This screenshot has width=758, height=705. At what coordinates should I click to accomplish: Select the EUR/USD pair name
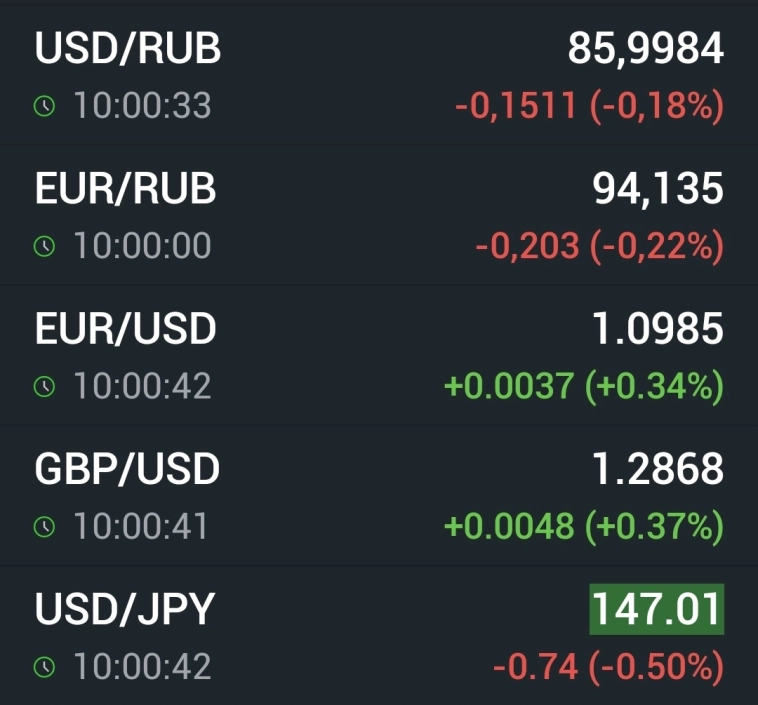click(x=126, y=329)
